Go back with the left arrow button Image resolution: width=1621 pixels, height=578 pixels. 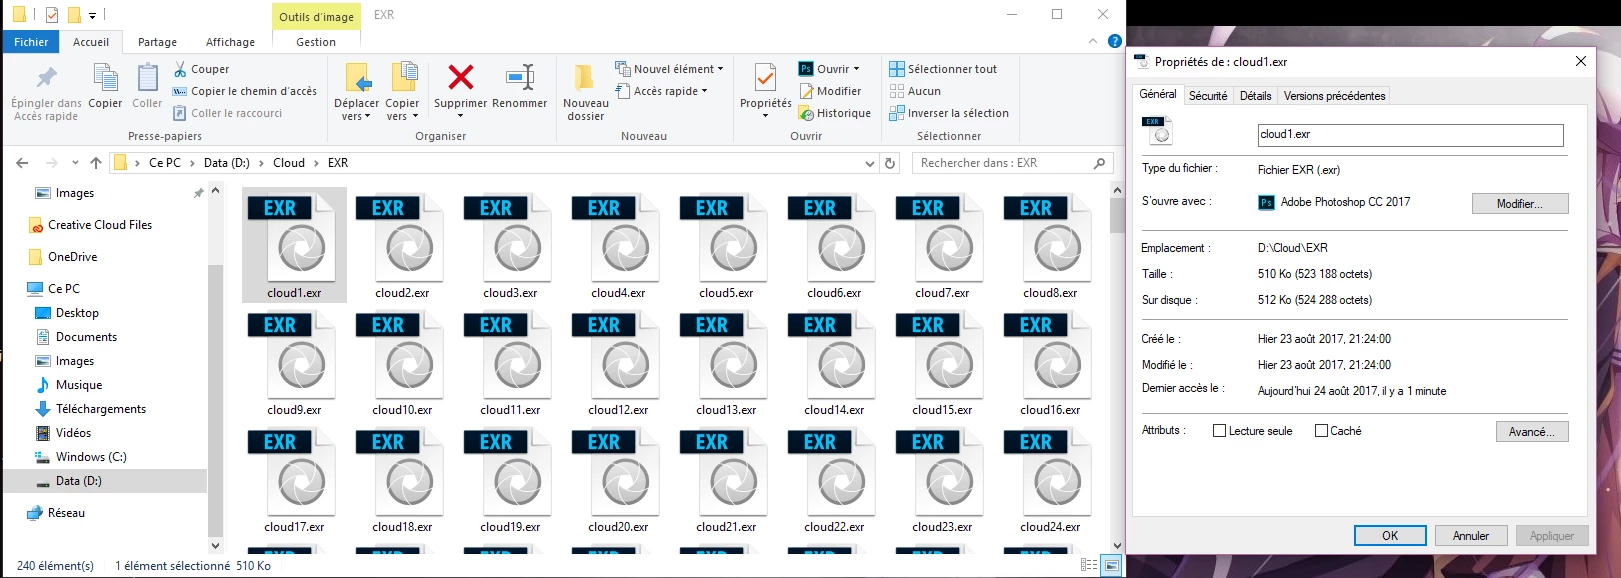point(22,163)
